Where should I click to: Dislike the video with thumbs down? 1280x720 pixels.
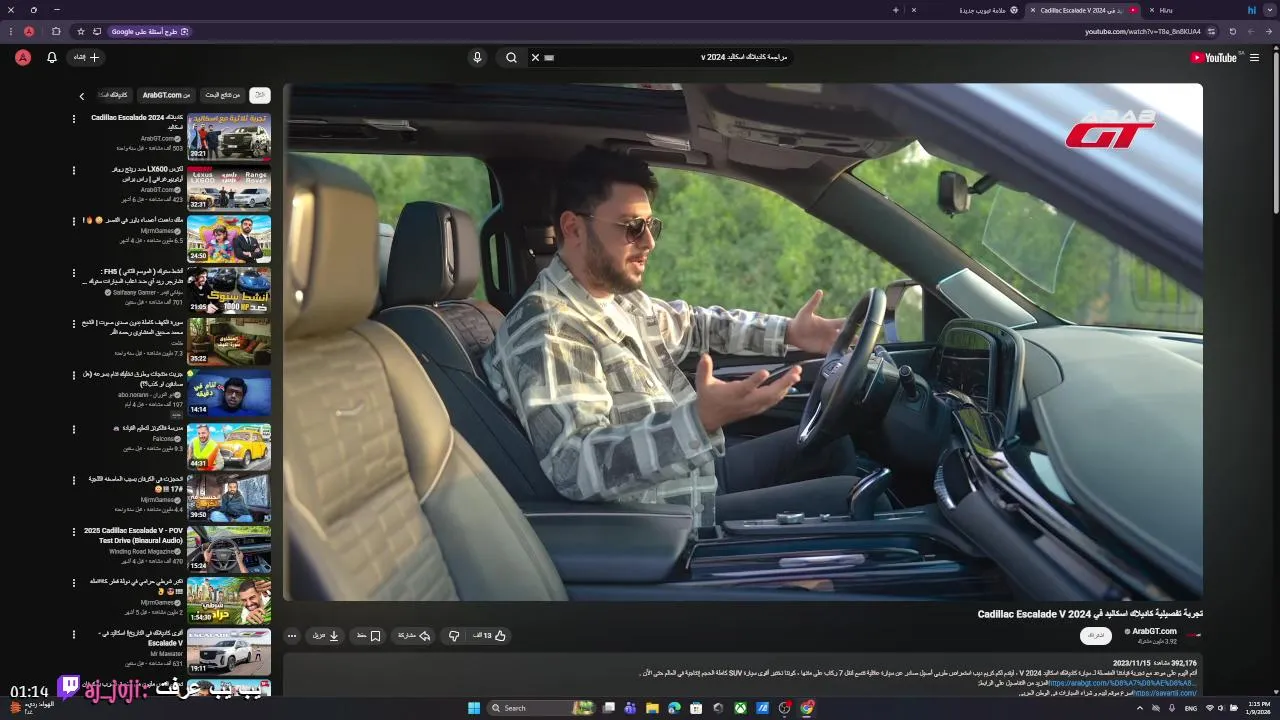click(454, 635)
